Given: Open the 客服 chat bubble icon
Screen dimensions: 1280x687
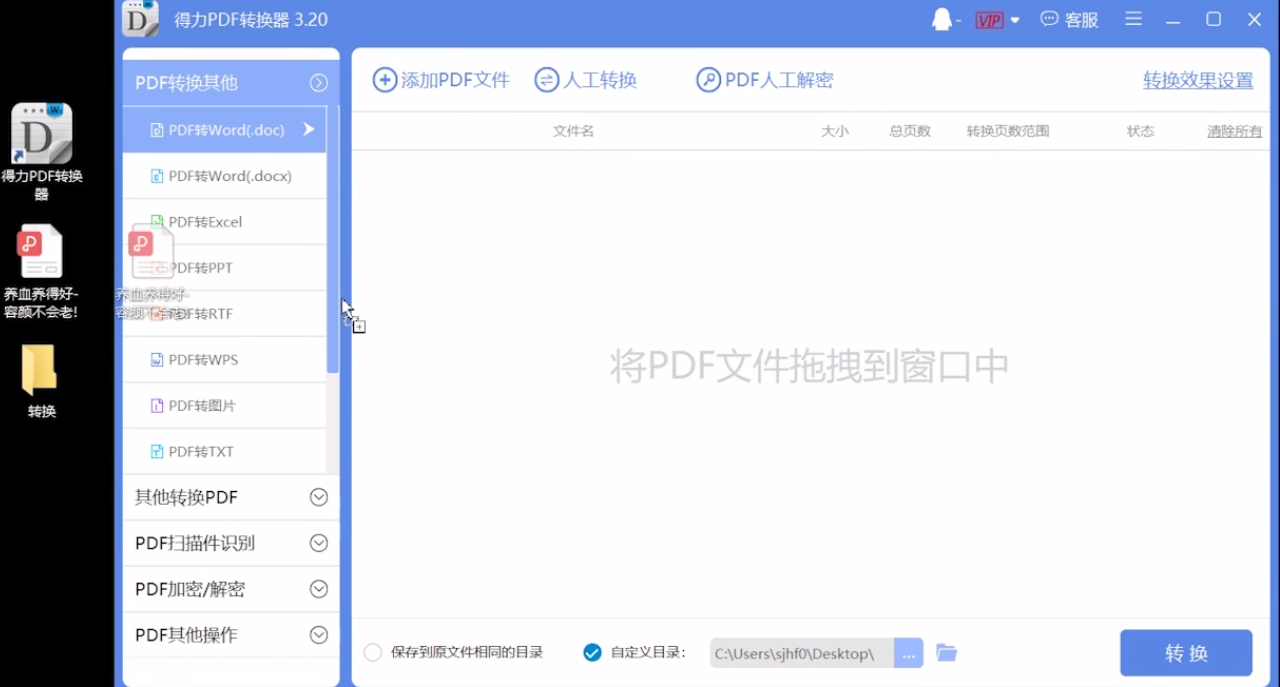Looking at the screenshot, I should [1049, 19].
